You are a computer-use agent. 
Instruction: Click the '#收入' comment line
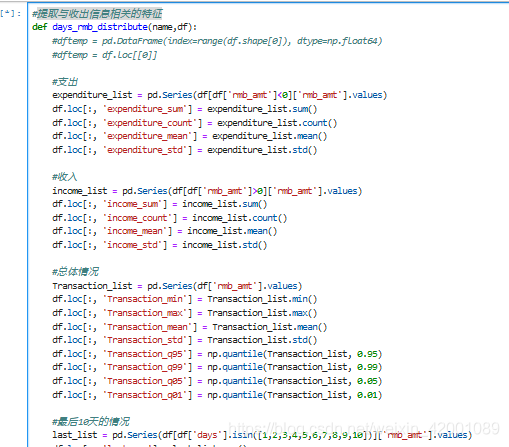point(65,177)
